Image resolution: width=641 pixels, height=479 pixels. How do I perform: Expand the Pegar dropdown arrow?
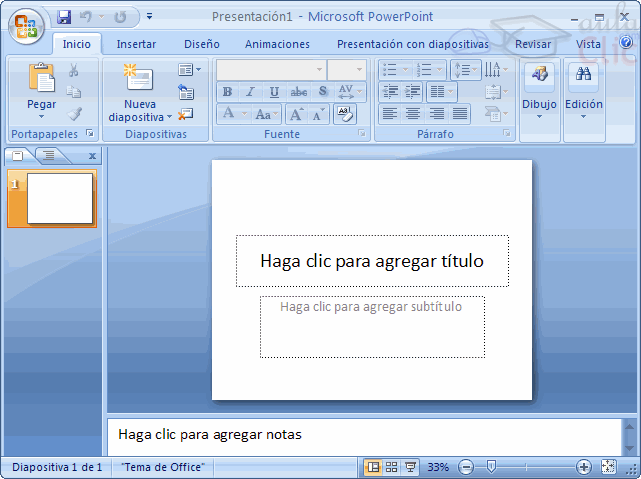pos(41,117)
